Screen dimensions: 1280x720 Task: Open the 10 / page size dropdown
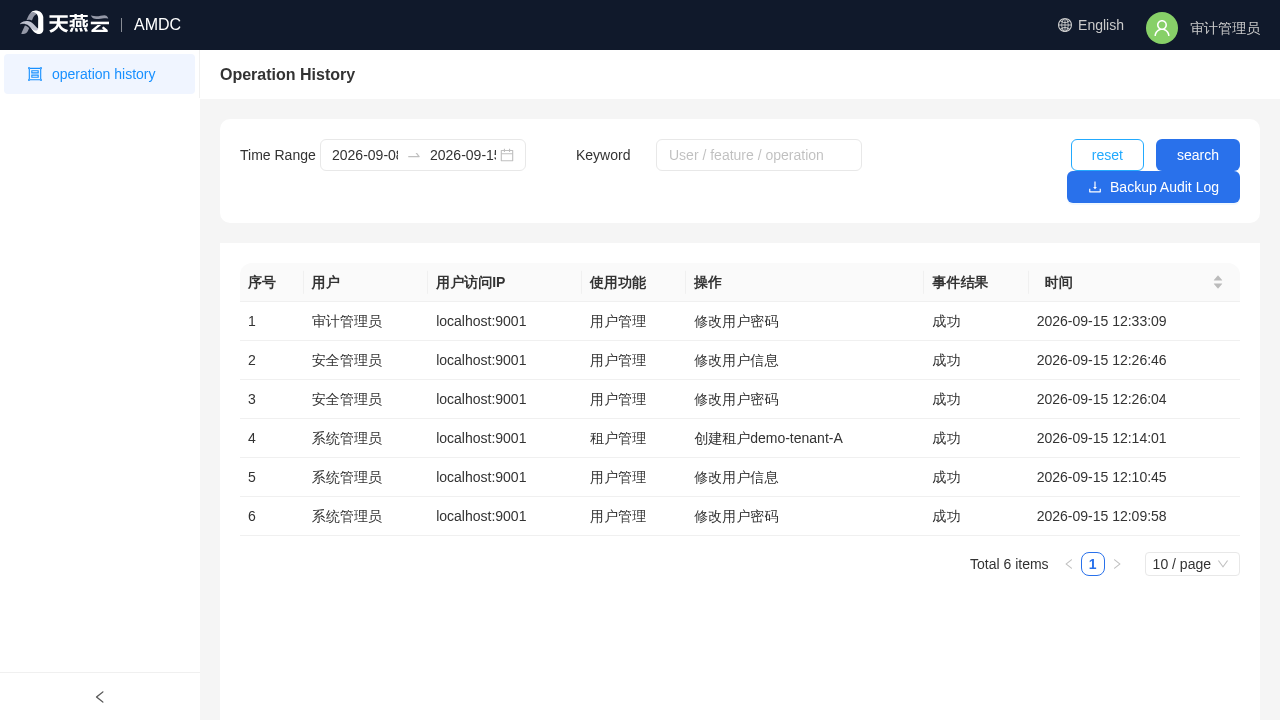1192,564
